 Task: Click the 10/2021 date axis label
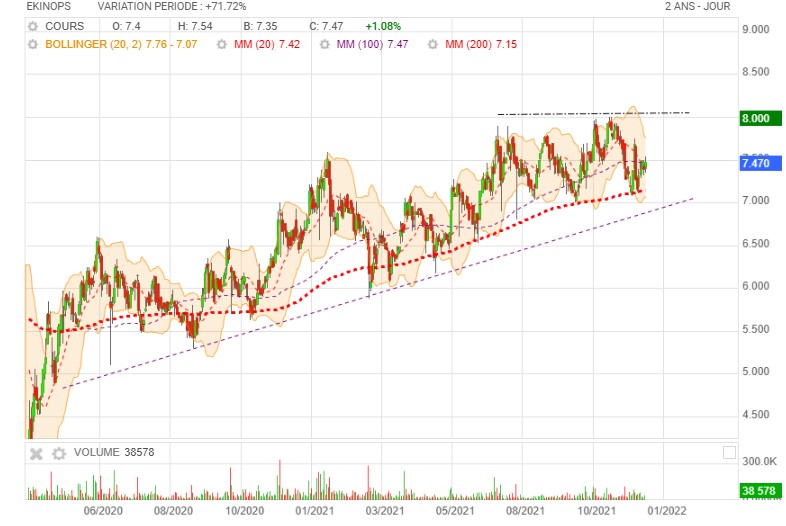click(596, 511)
